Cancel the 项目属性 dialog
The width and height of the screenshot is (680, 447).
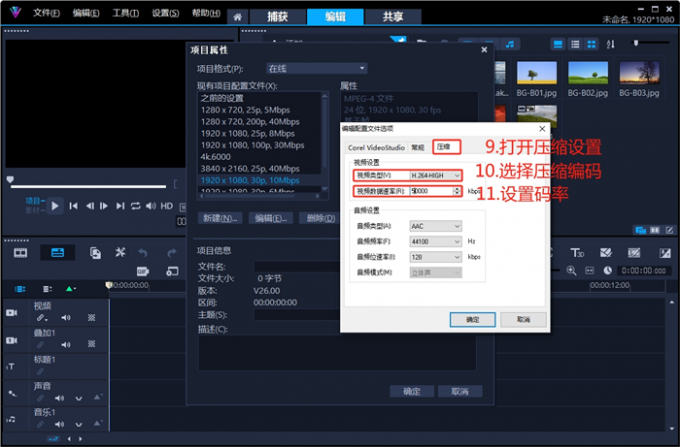coord(460,392)
